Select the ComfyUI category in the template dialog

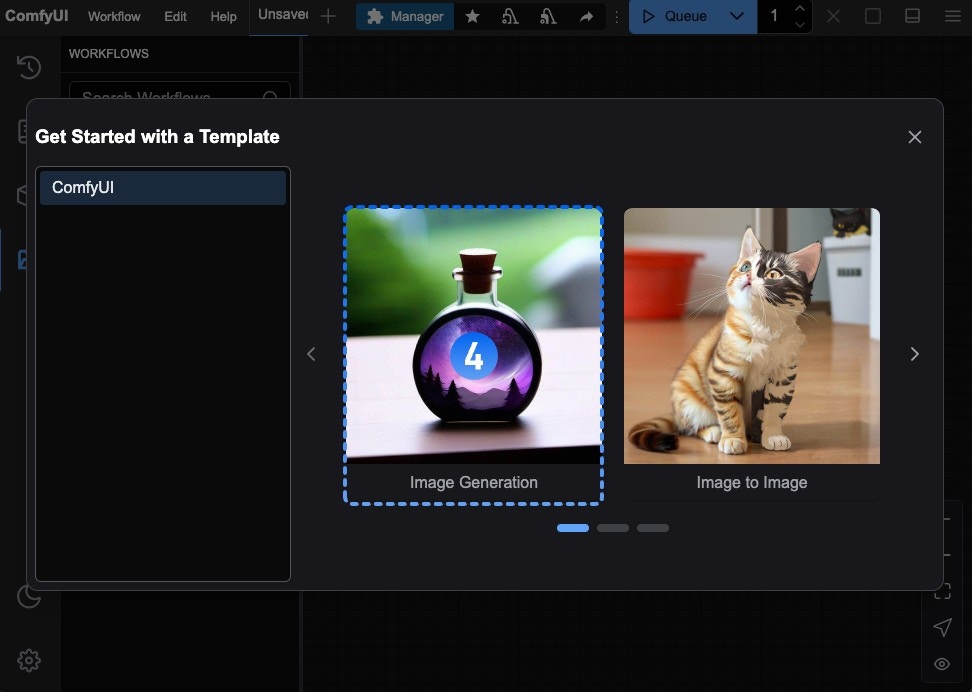pyautogui.click(x=162, y=187)
